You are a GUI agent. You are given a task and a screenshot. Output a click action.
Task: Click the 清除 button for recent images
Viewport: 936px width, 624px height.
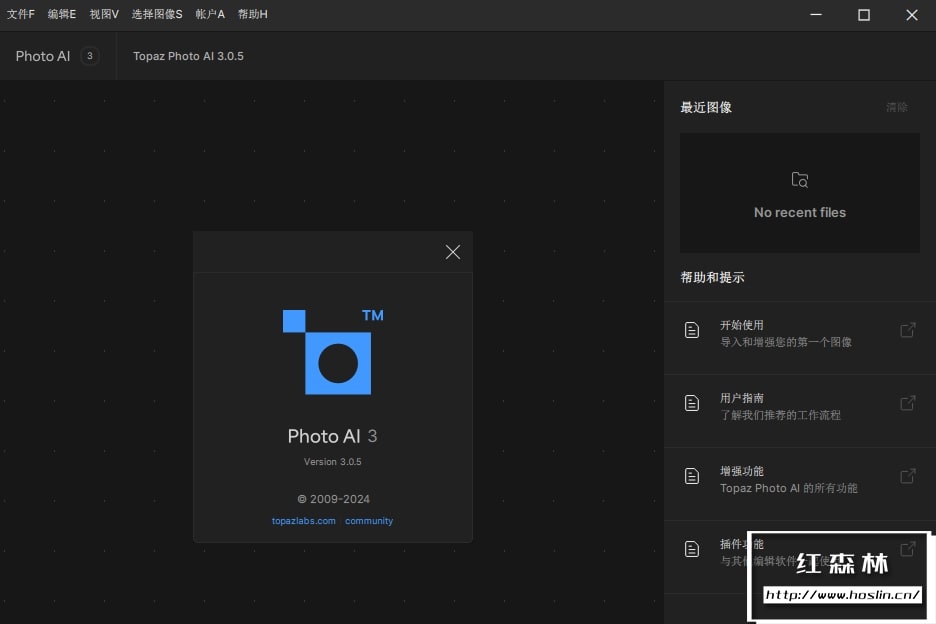click(x=897, y=107)
